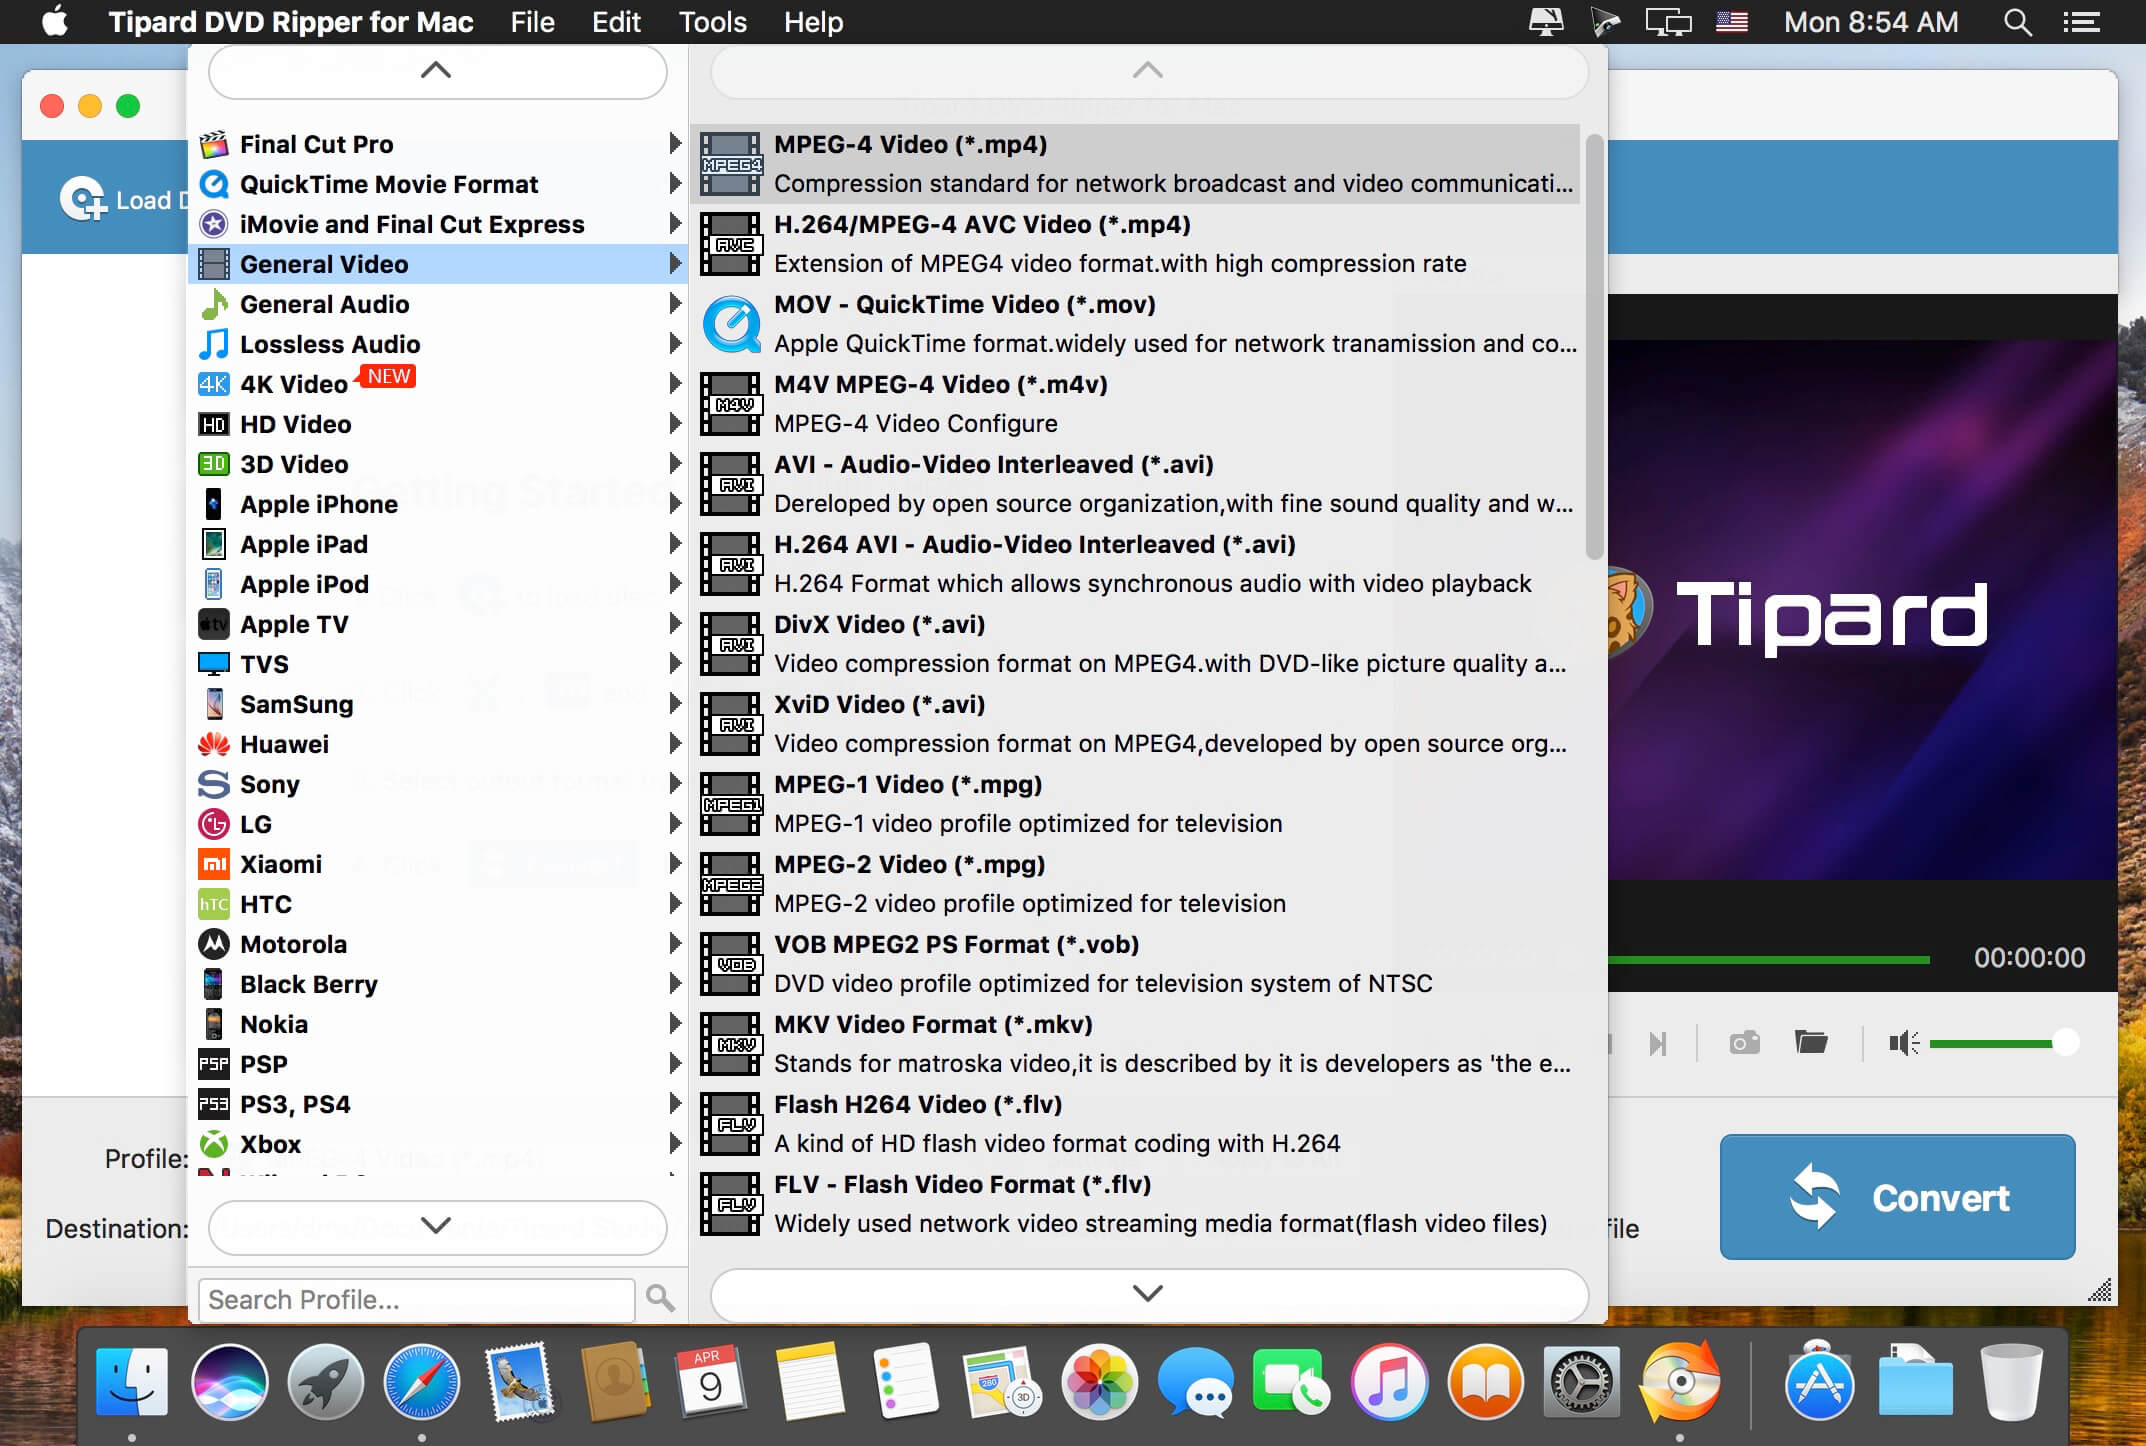Click the scroll down chevron in format list
Image resolution: width=2146 pixels, height=1446 pixels.
(1147, 1291)
